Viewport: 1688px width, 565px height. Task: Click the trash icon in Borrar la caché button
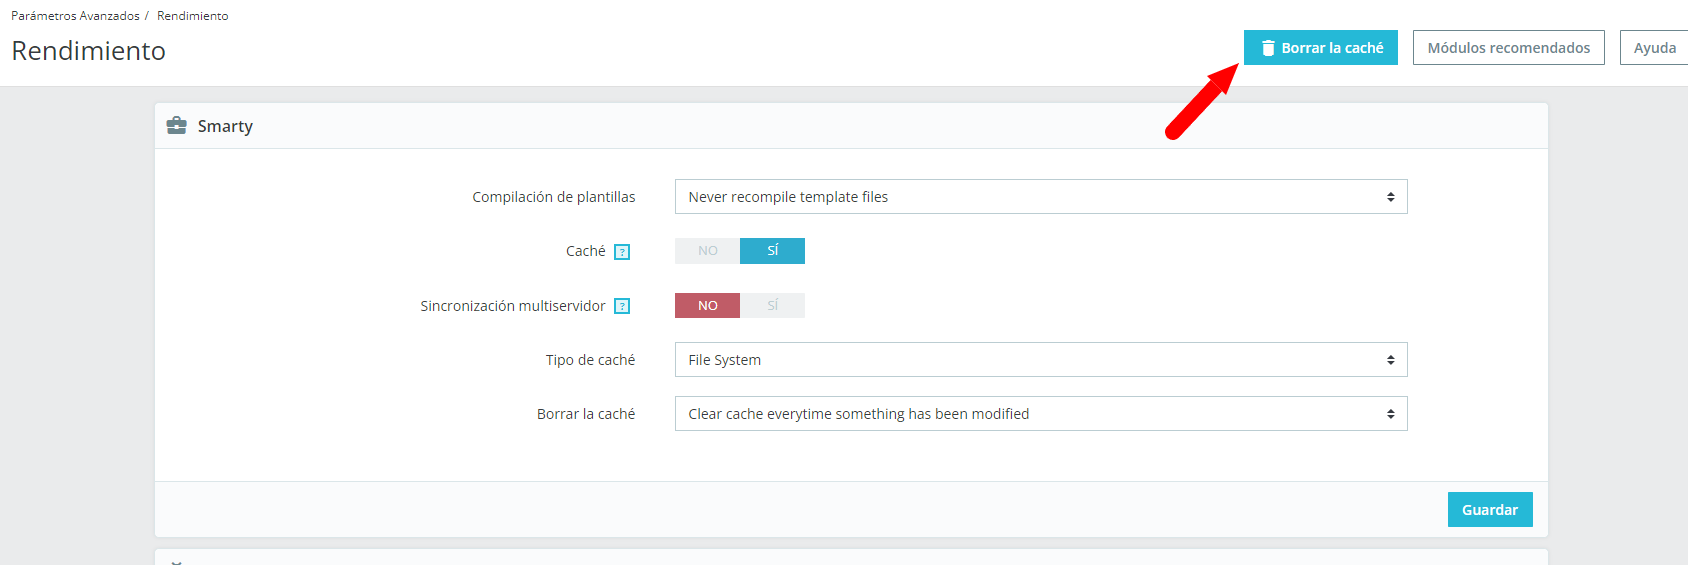pyautogui.click(x=1268, y=48)
